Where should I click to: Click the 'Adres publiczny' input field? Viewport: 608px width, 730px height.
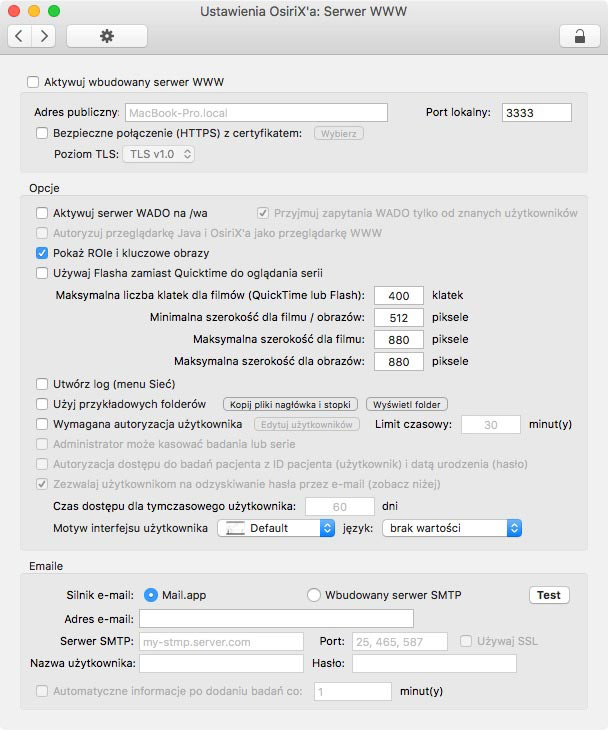pyautogui.click(x=257, y=113)
